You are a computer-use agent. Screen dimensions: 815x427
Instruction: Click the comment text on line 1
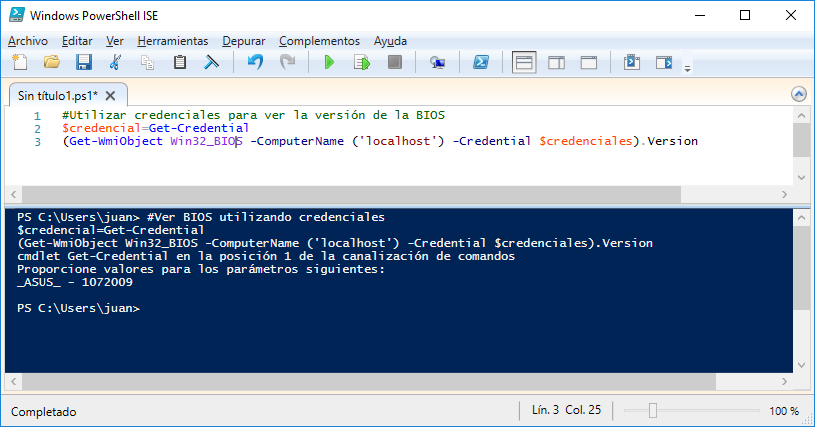253,115
